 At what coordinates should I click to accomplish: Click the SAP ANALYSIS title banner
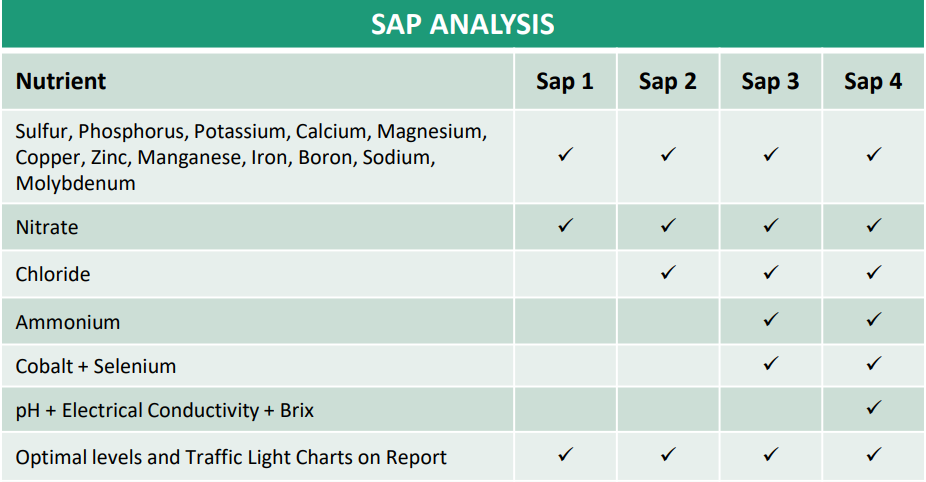pos(463,24)
